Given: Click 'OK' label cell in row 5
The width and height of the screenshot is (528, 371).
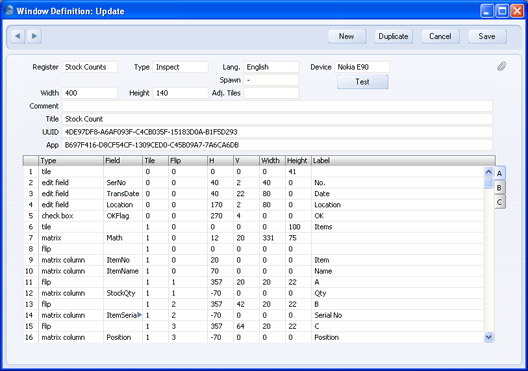Looking at the screenshot, I should click(397, 216).
